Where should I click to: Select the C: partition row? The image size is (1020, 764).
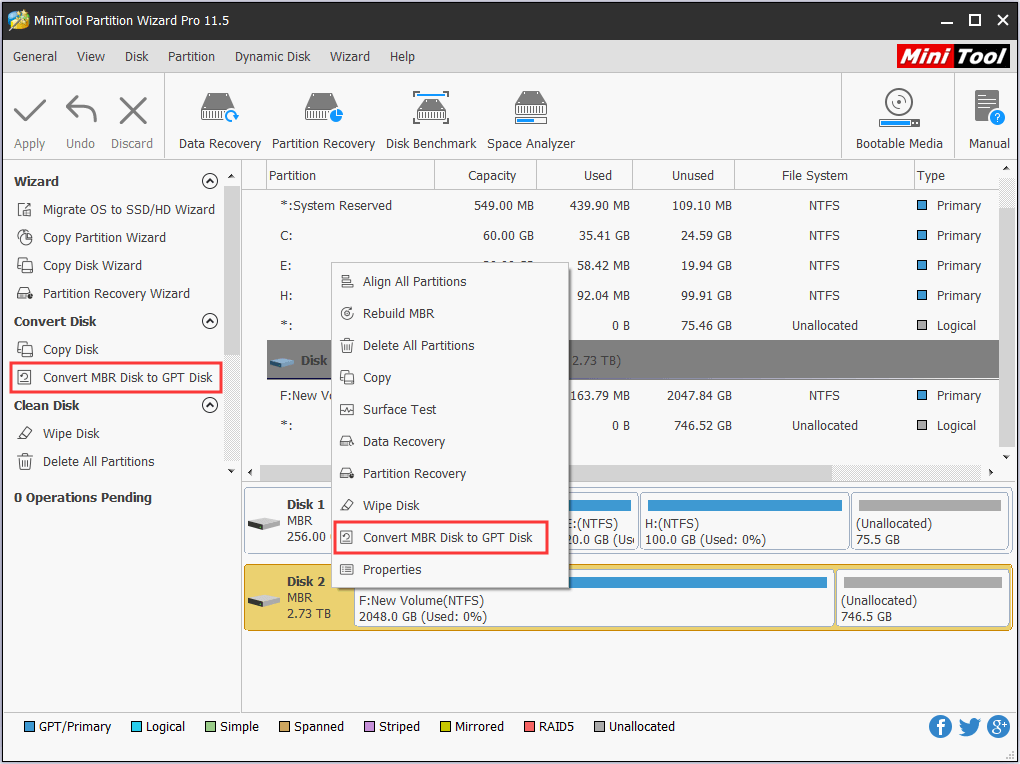coord(632,236)
